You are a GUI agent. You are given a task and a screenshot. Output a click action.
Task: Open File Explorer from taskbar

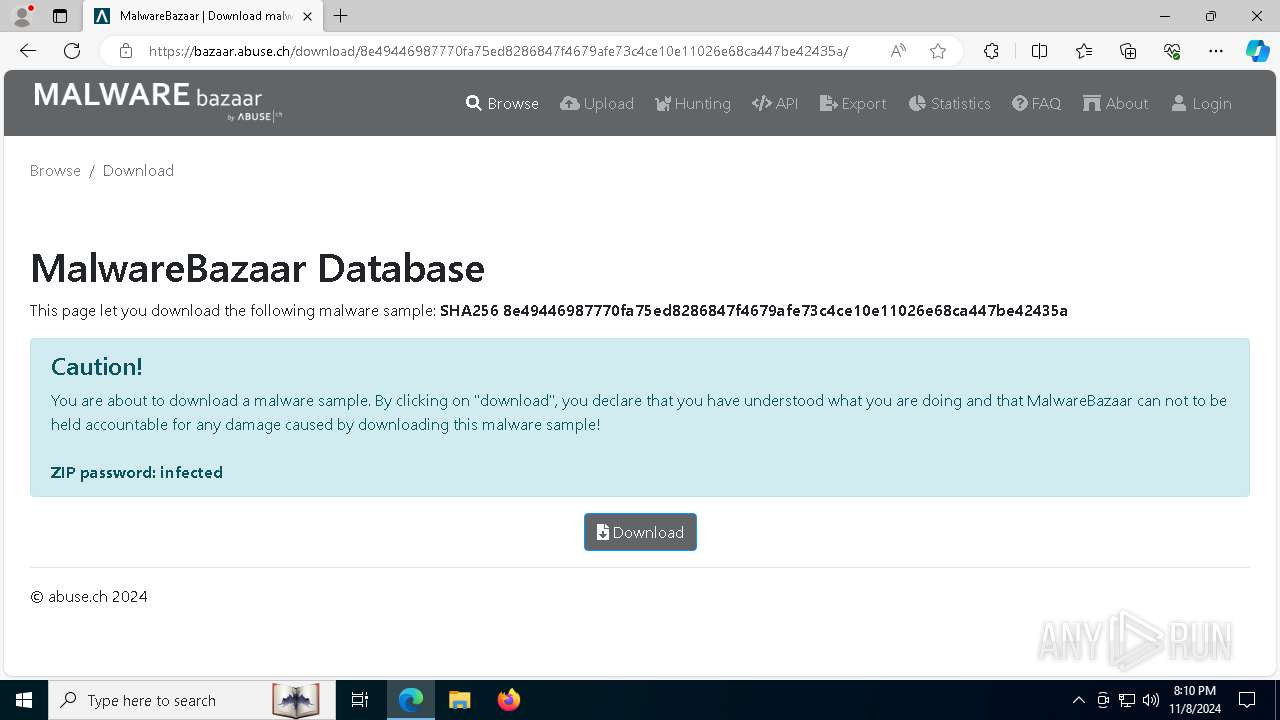460,700
